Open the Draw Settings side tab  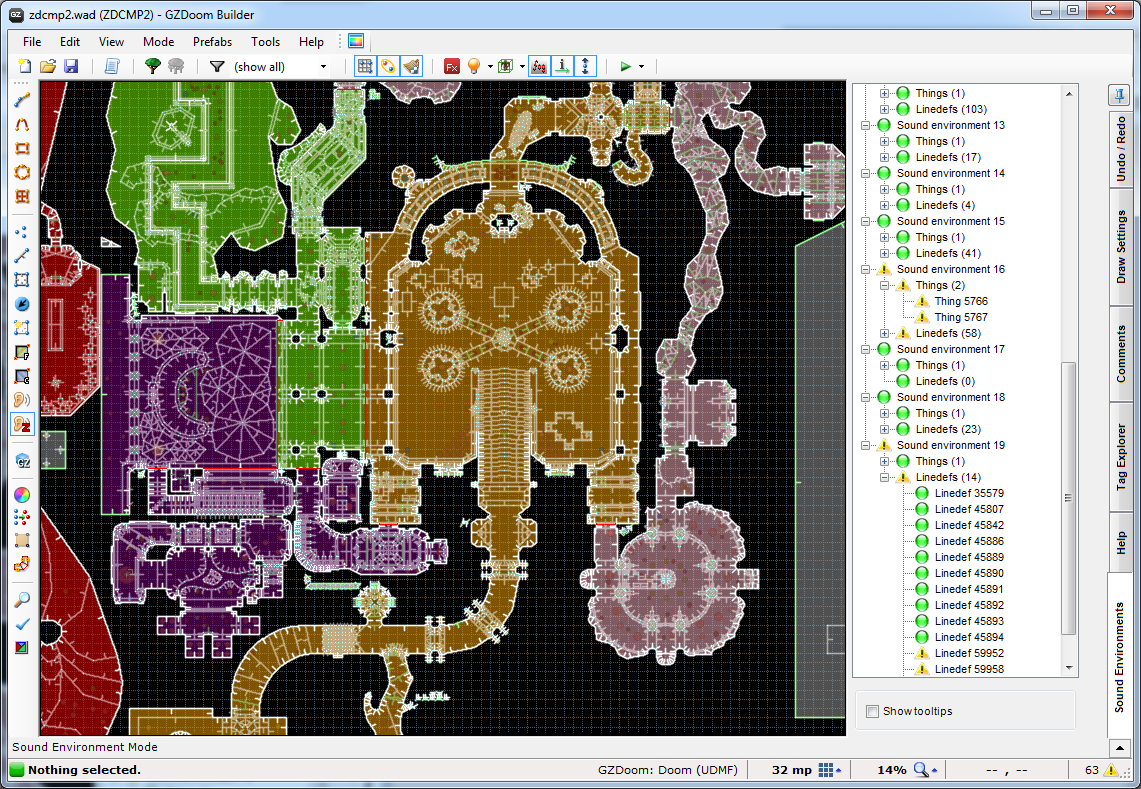coord(1121,247)
